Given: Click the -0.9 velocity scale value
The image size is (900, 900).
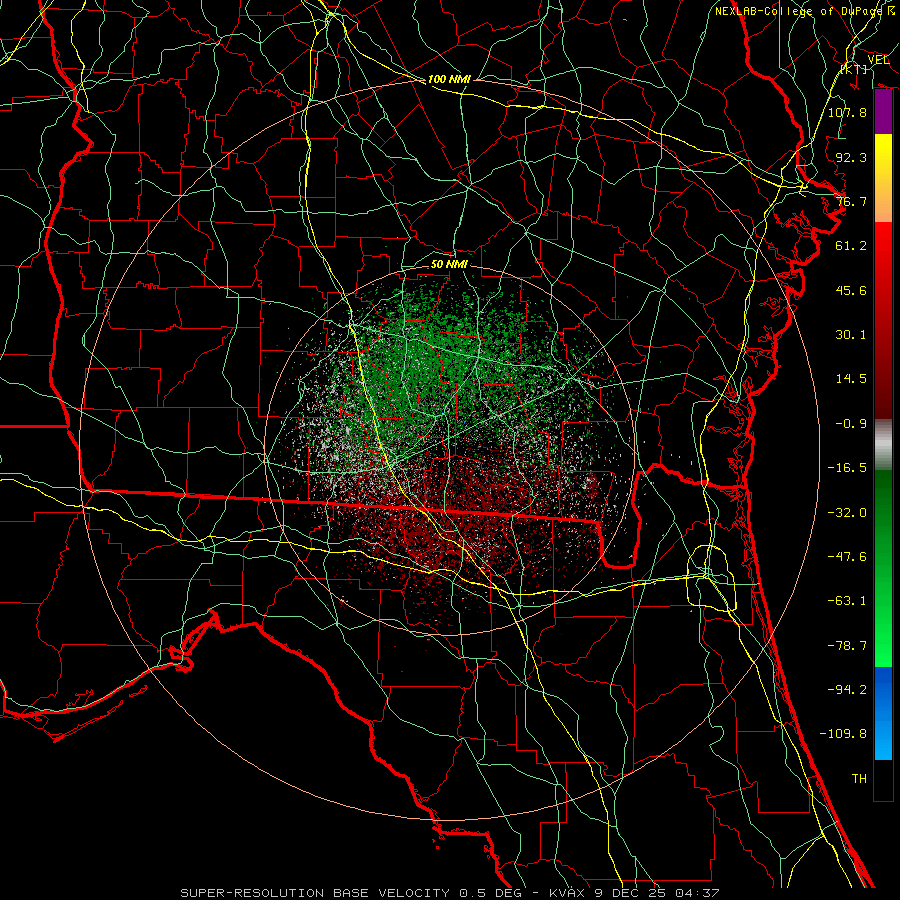Looking at the screenshot, I should point(851,424).
